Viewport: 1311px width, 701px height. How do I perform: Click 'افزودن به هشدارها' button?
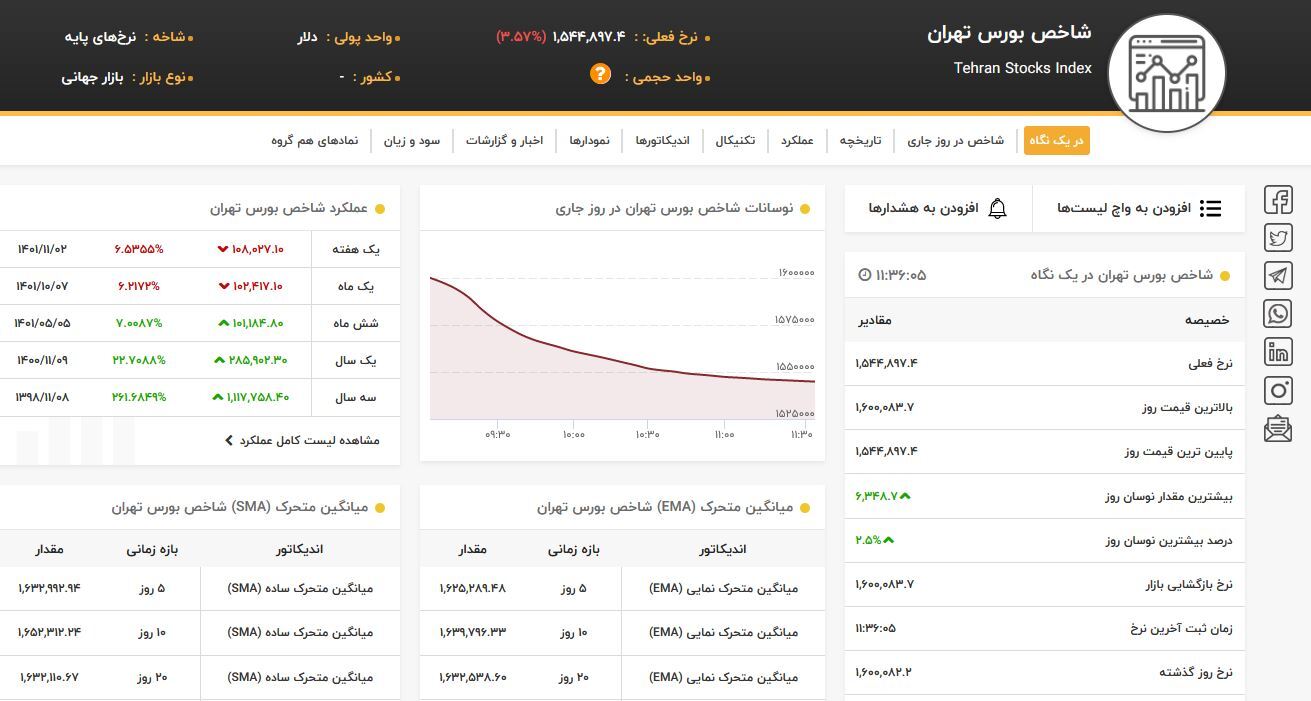click(x=938, y=208)
